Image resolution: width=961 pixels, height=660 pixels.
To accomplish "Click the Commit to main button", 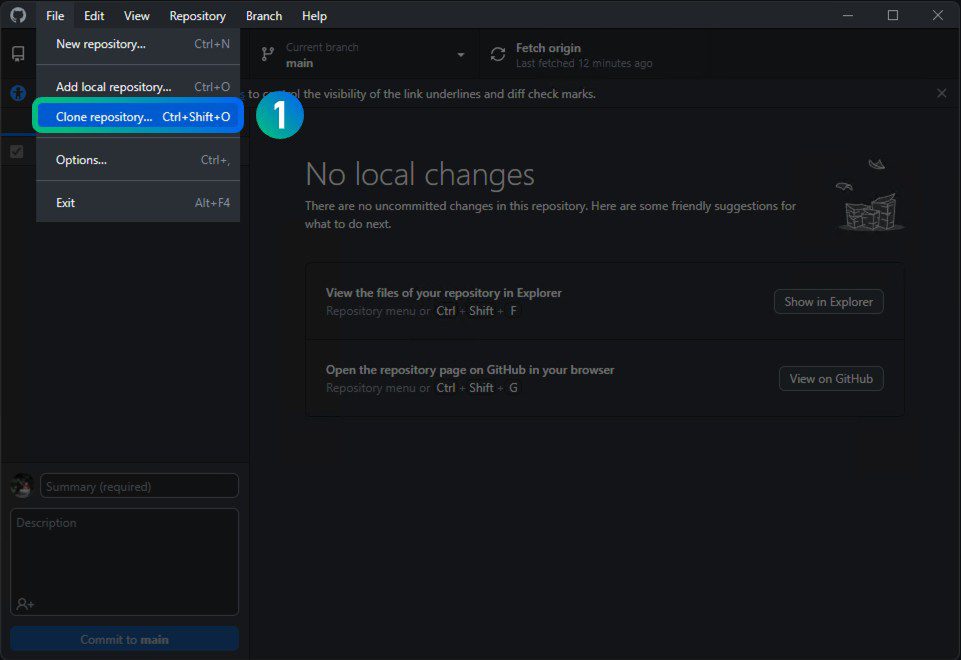I will tap(124, 639).
